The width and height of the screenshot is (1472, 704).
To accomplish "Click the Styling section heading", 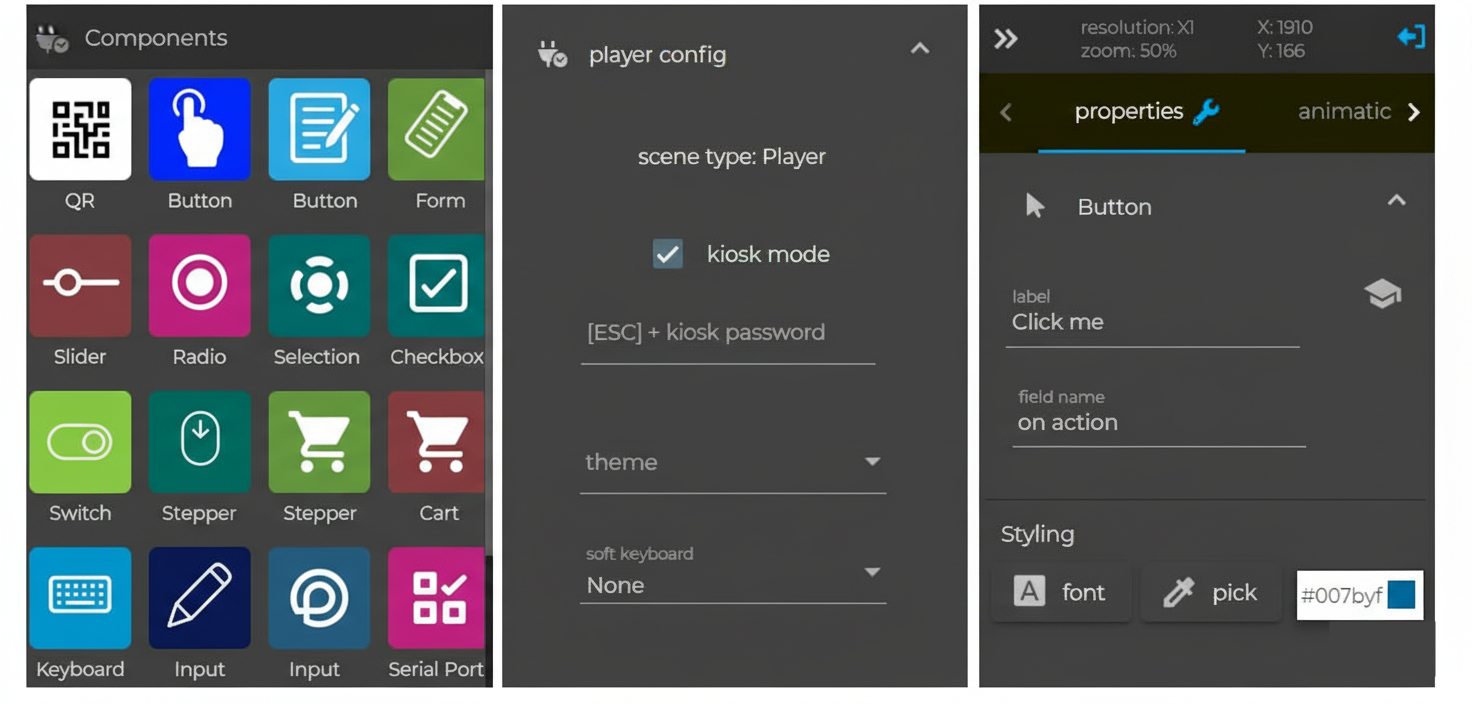I will click(1037, 535).
